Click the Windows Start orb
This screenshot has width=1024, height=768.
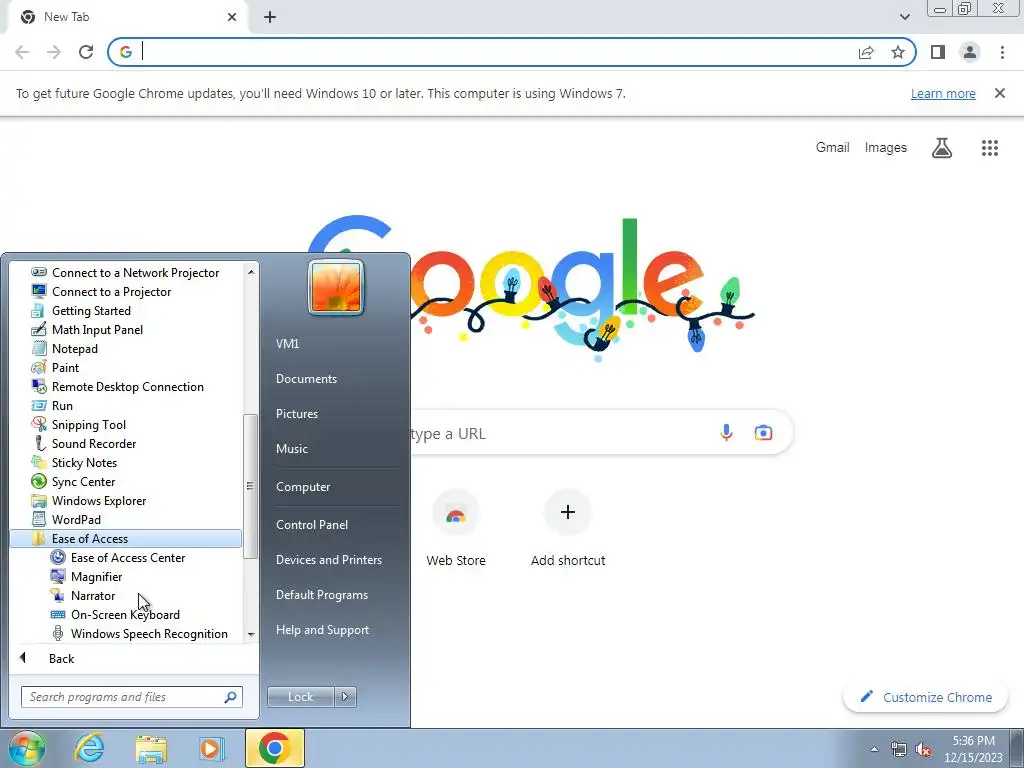pyautogui.click(x=26, y=748)
